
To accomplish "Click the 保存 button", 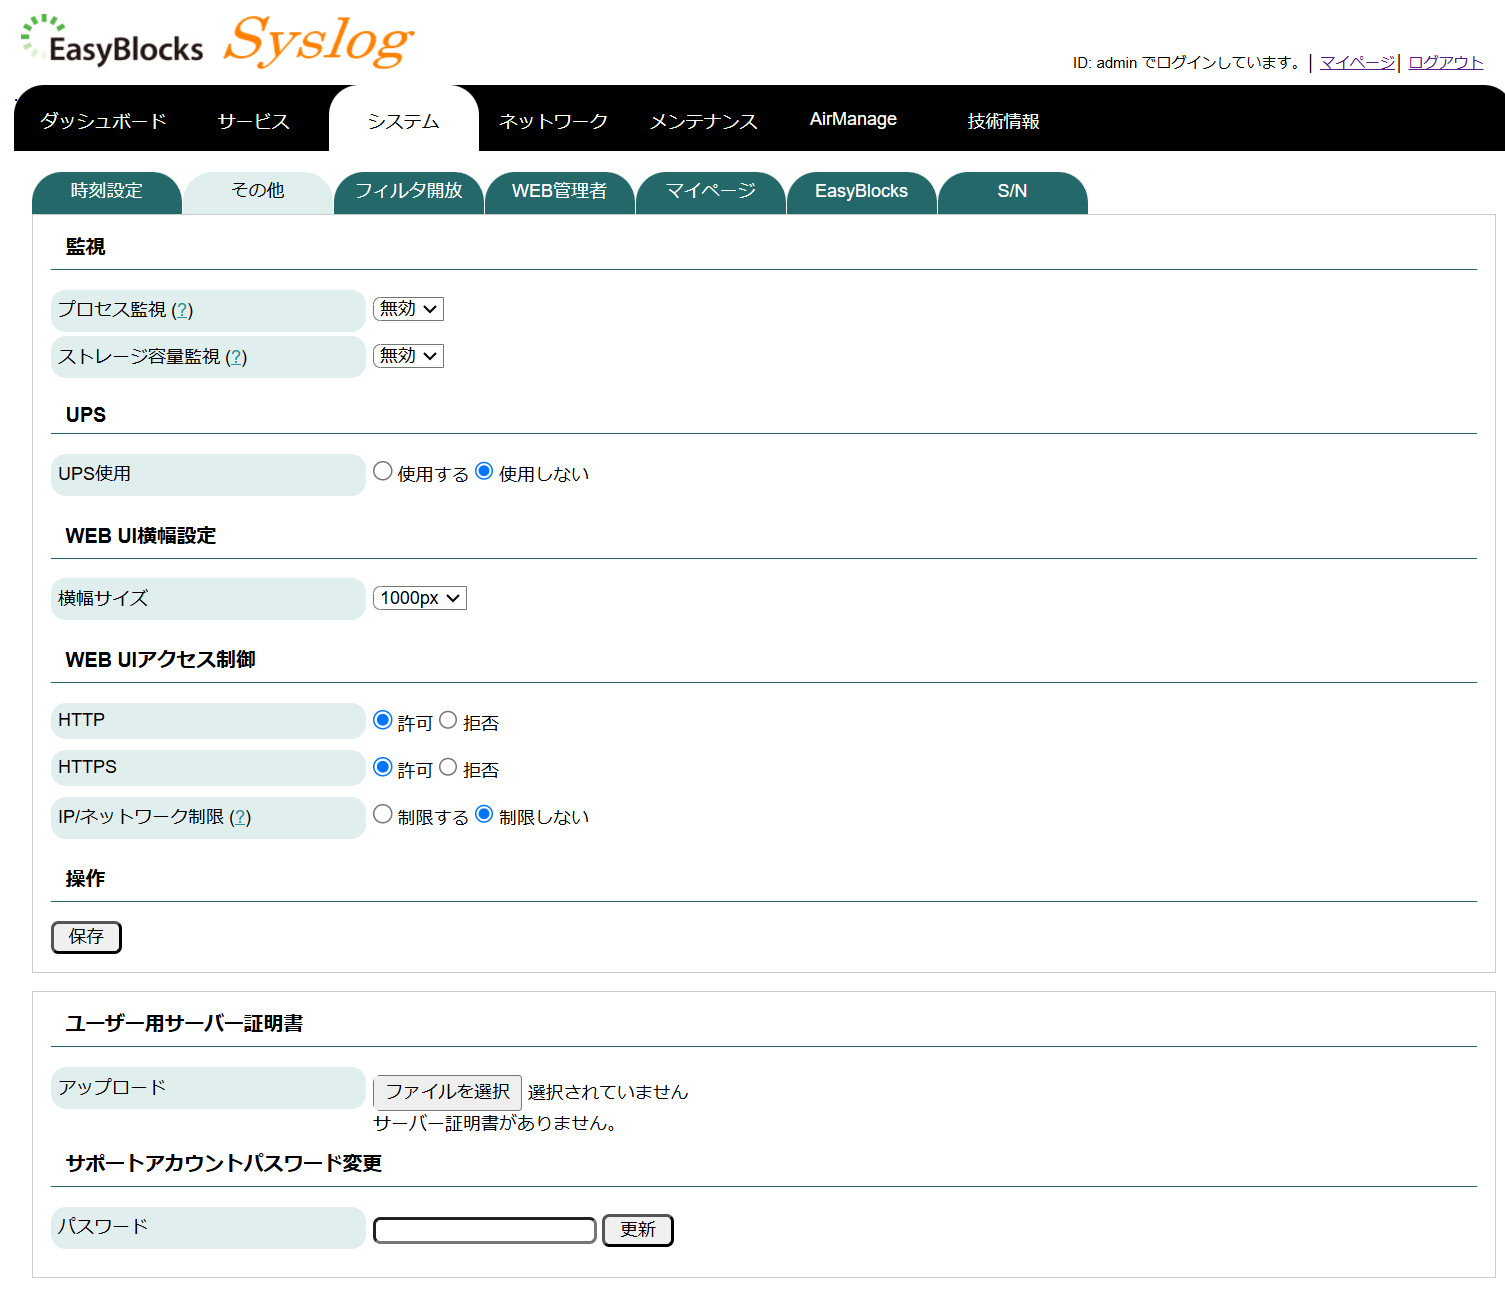I will (x=86, y=937).
